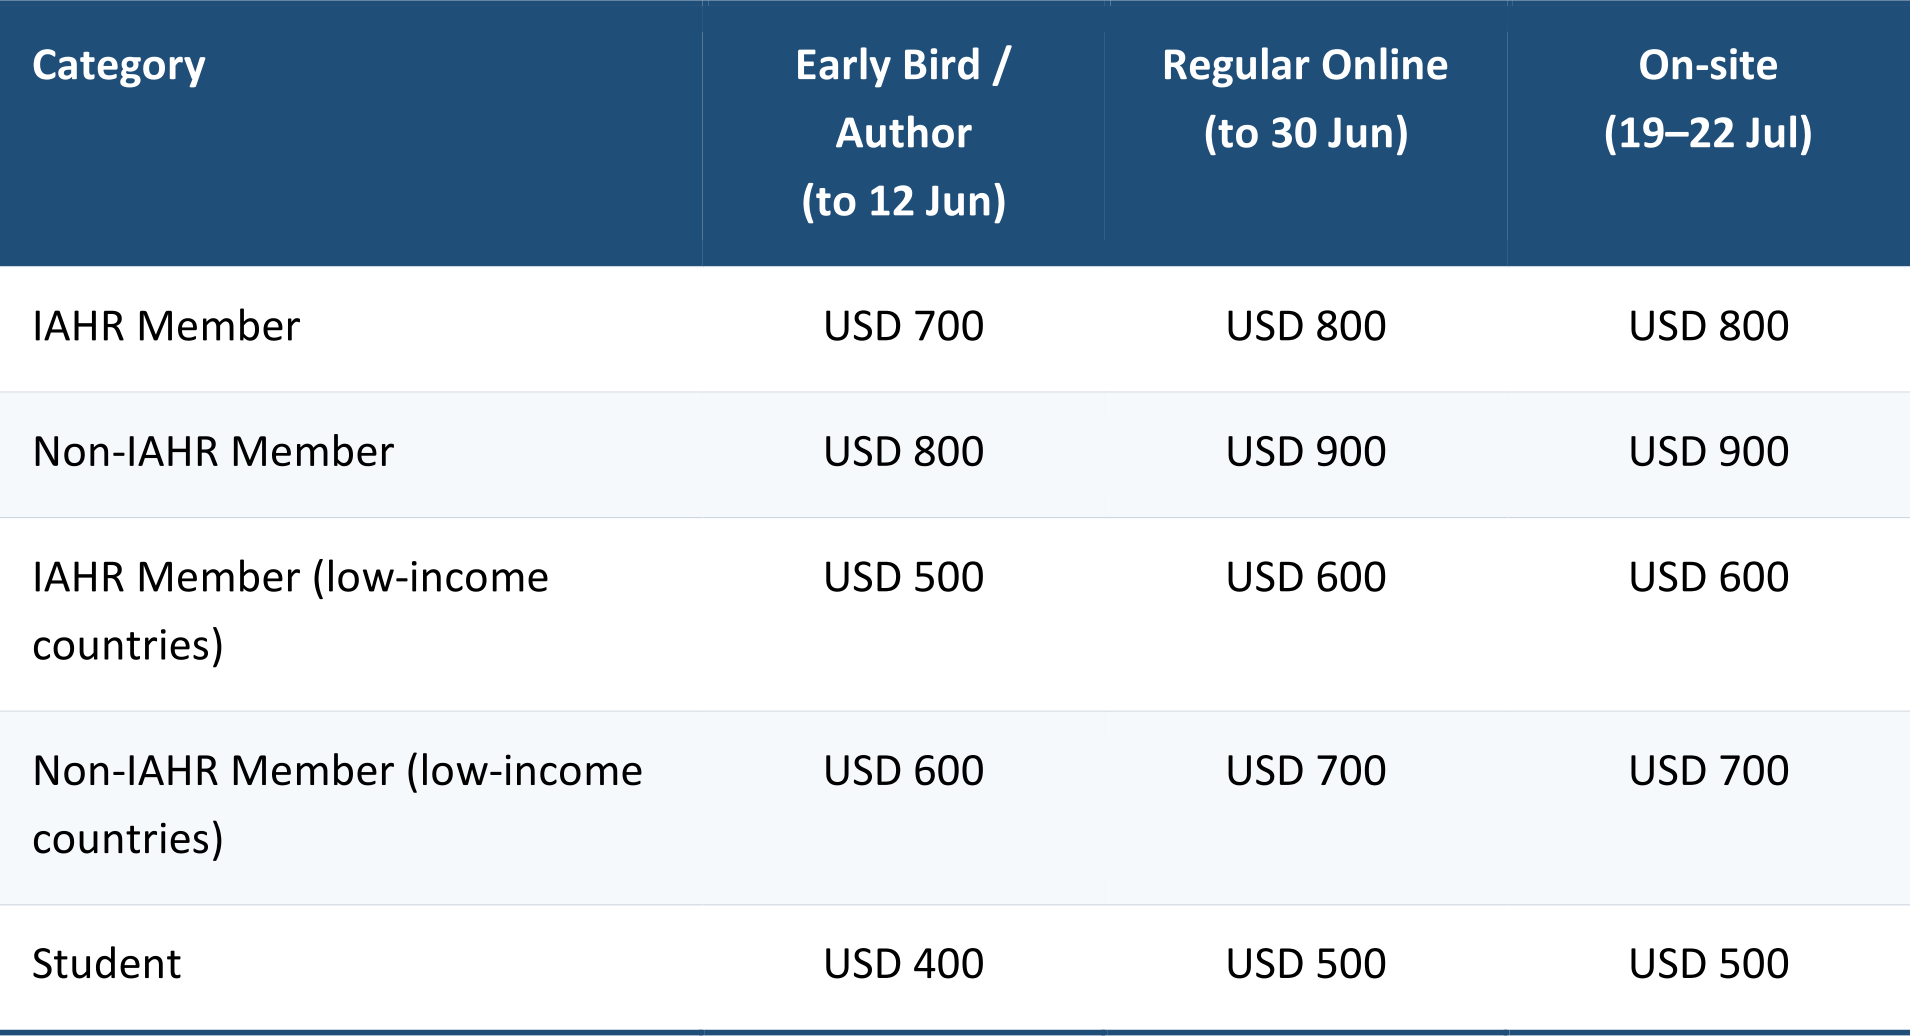Select the Non-IAHR Member row label
This screenshot has height=1036, width=1910.
pos(213,452)
